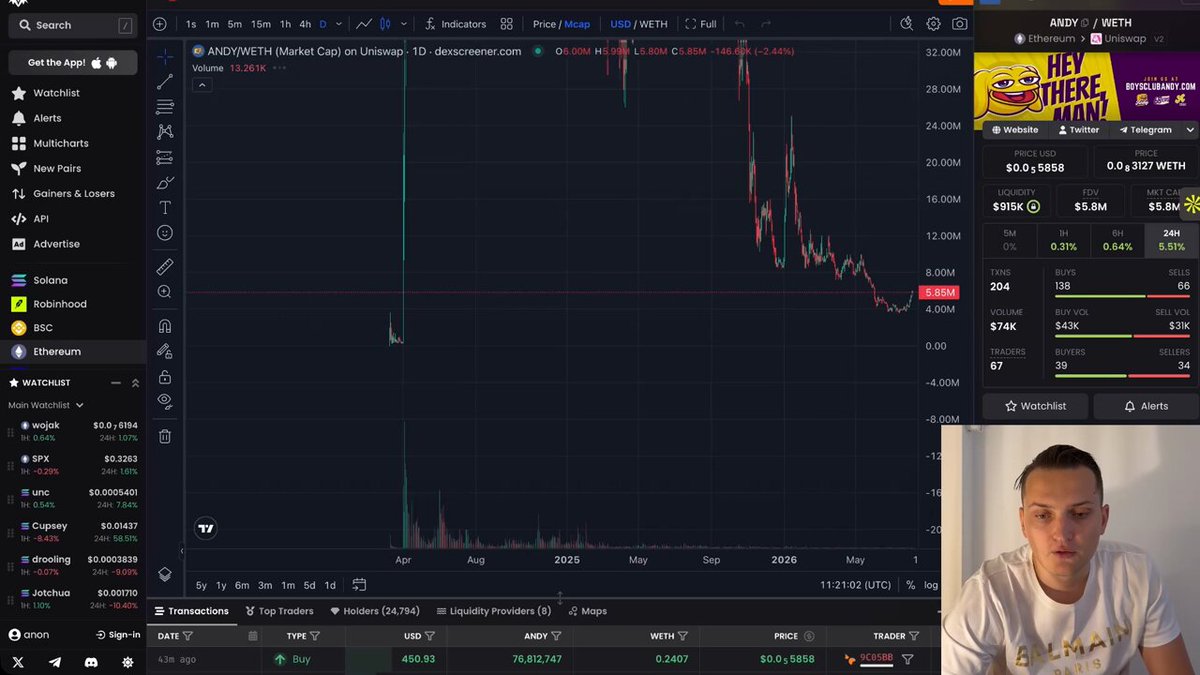Pick the text annotation tool

[x=165, y=208]
